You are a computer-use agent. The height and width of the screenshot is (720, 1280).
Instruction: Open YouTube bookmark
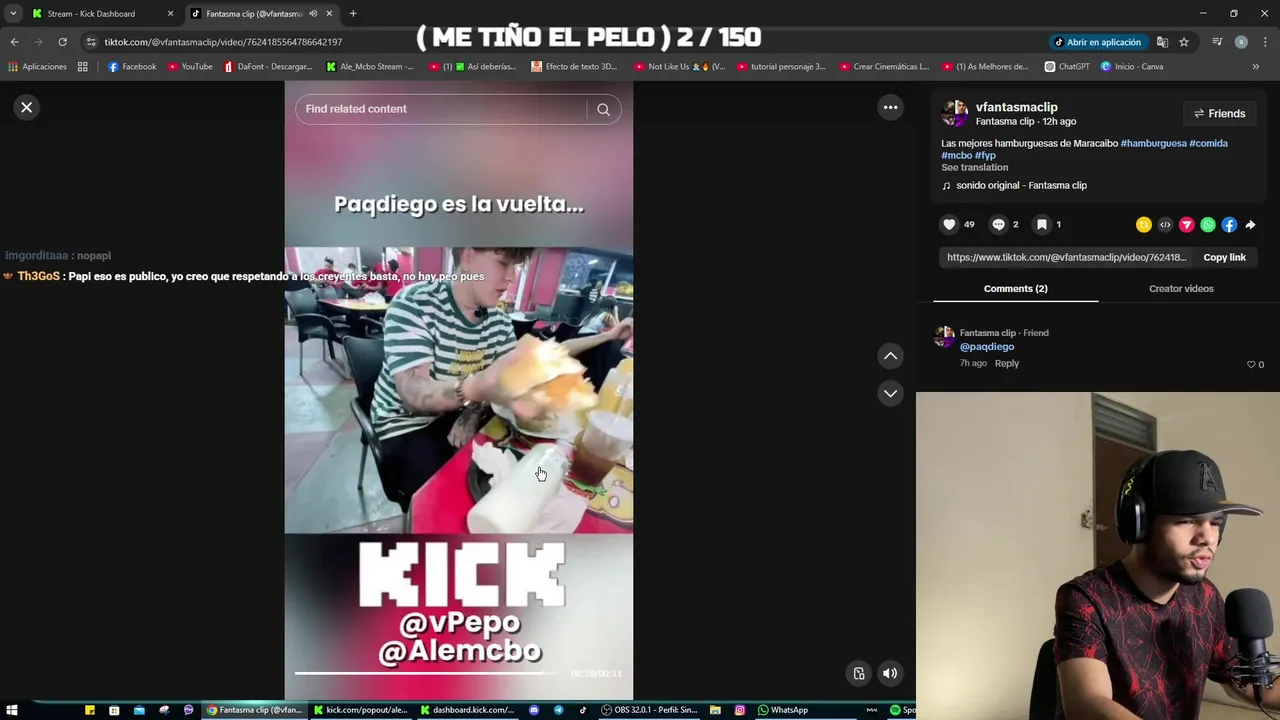190,67
